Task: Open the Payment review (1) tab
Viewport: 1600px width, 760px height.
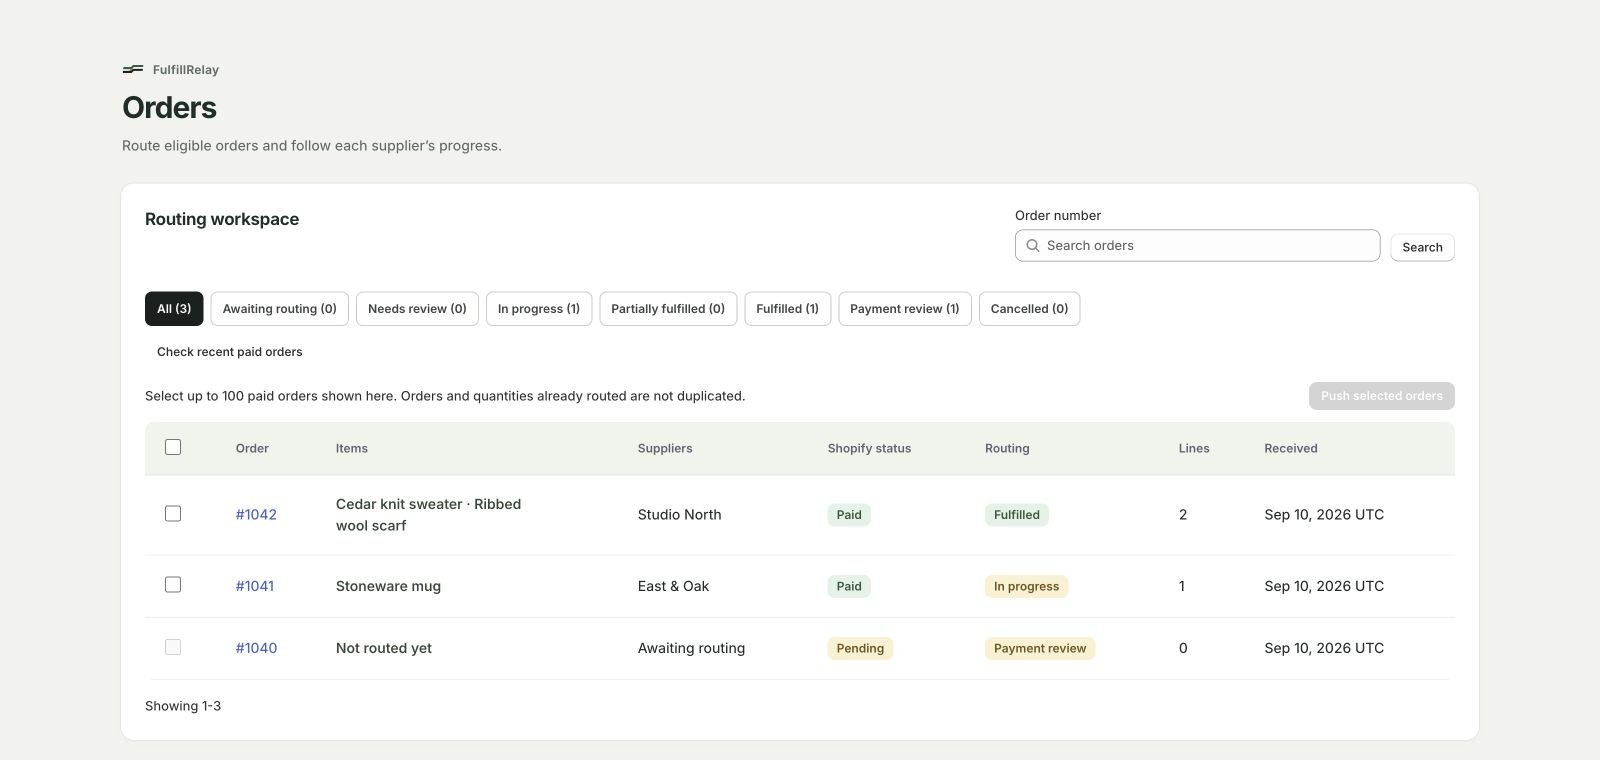Action: point(905,309)
